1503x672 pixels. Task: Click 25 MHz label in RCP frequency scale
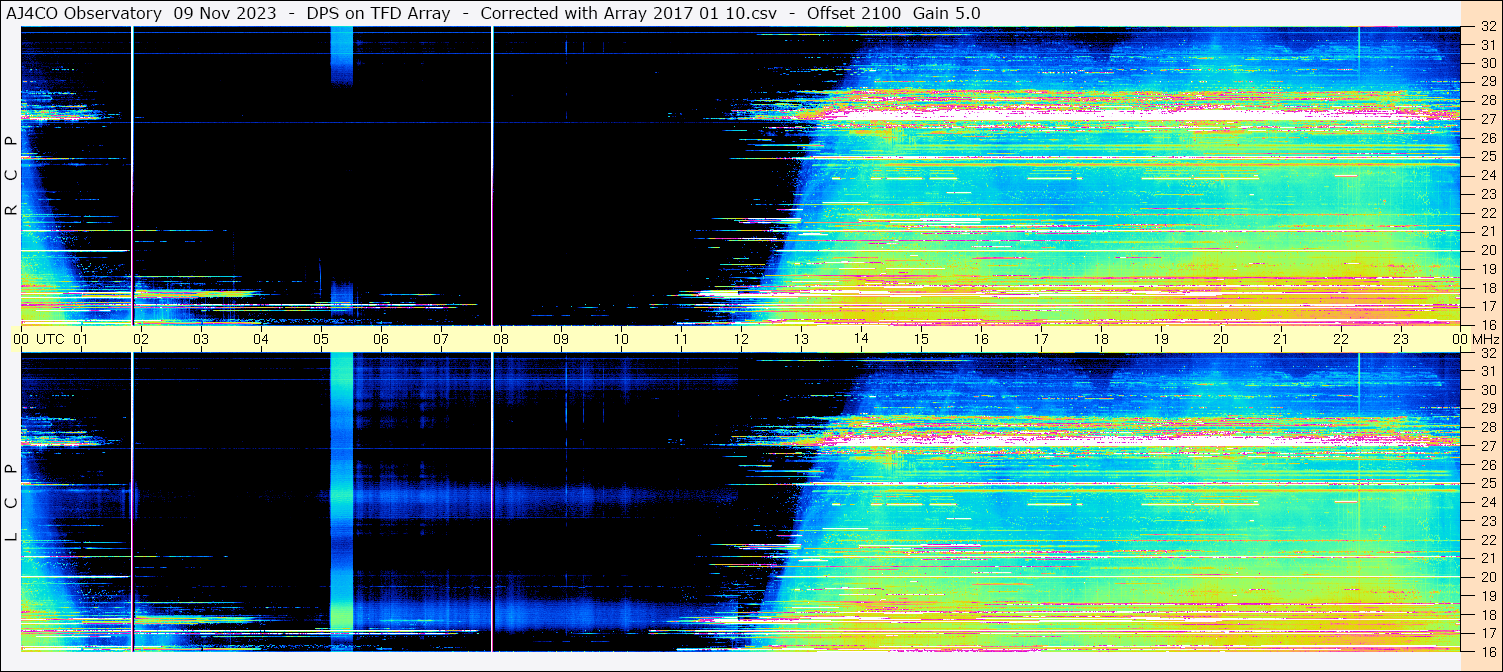[1487, 157]
